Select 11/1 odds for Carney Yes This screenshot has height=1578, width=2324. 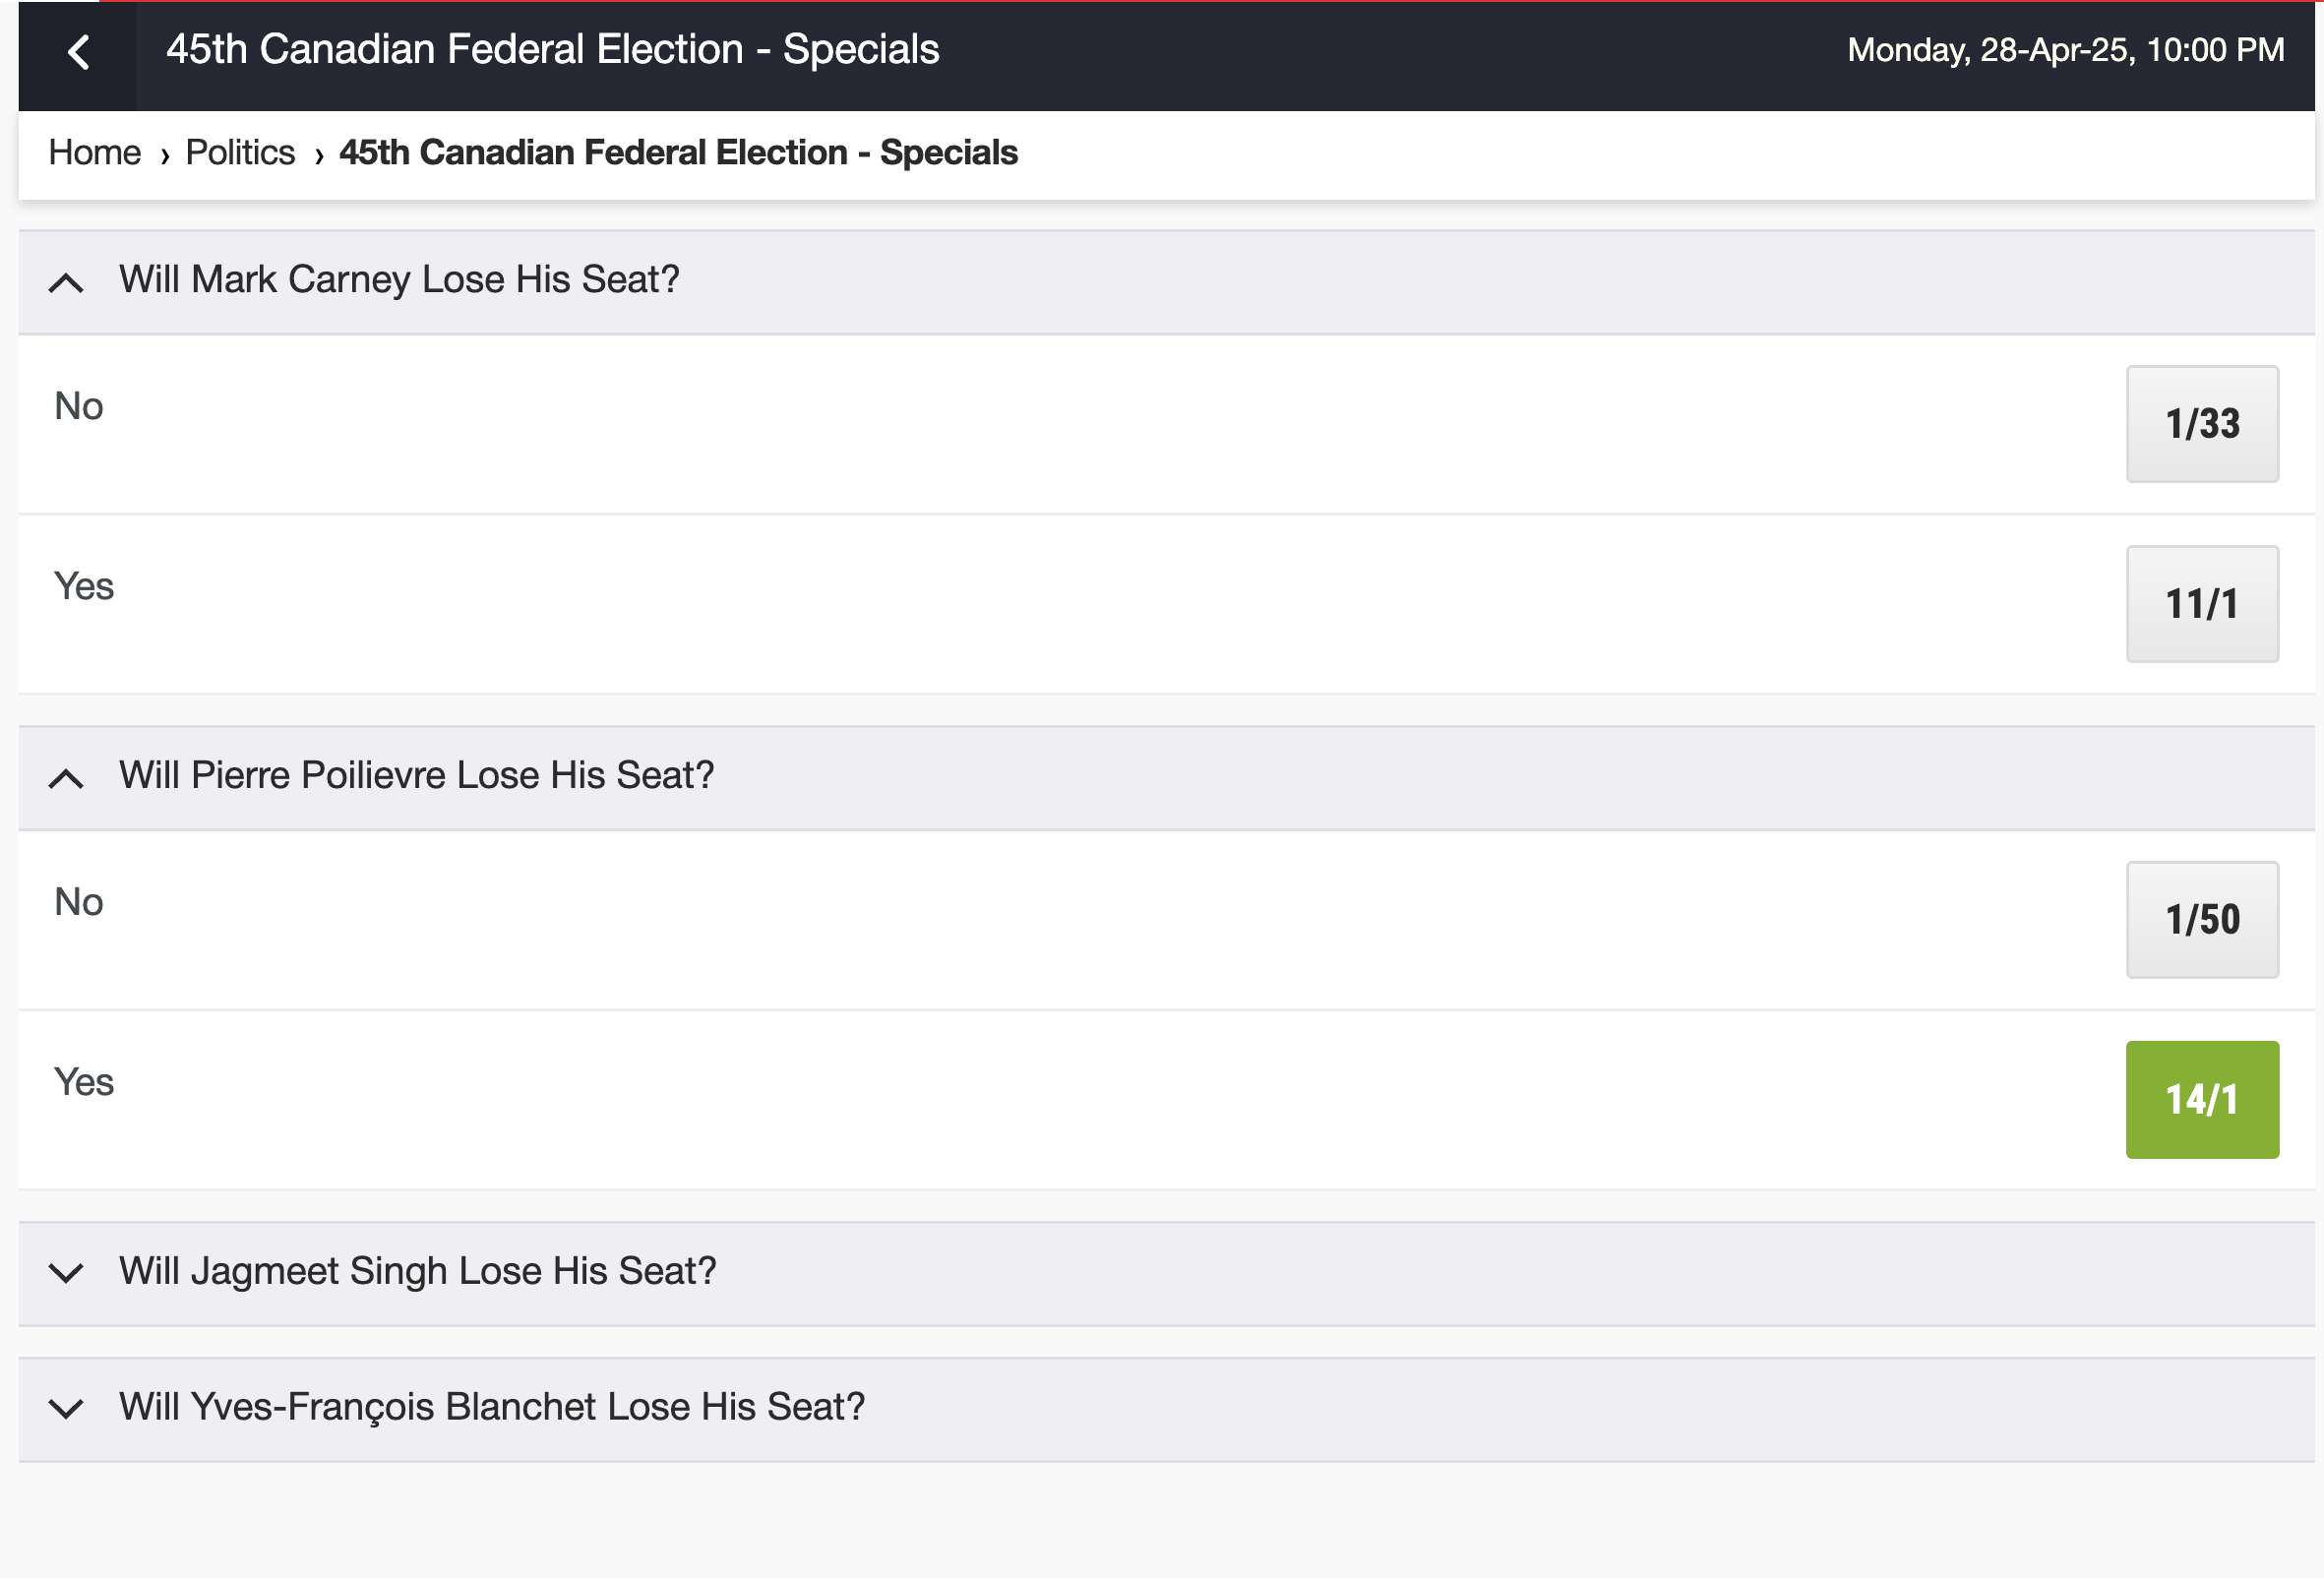(2202, 604)
